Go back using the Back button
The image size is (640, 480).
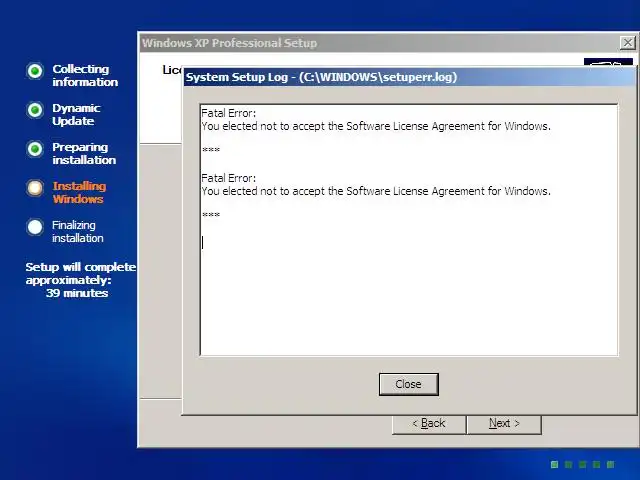[429, 424]
